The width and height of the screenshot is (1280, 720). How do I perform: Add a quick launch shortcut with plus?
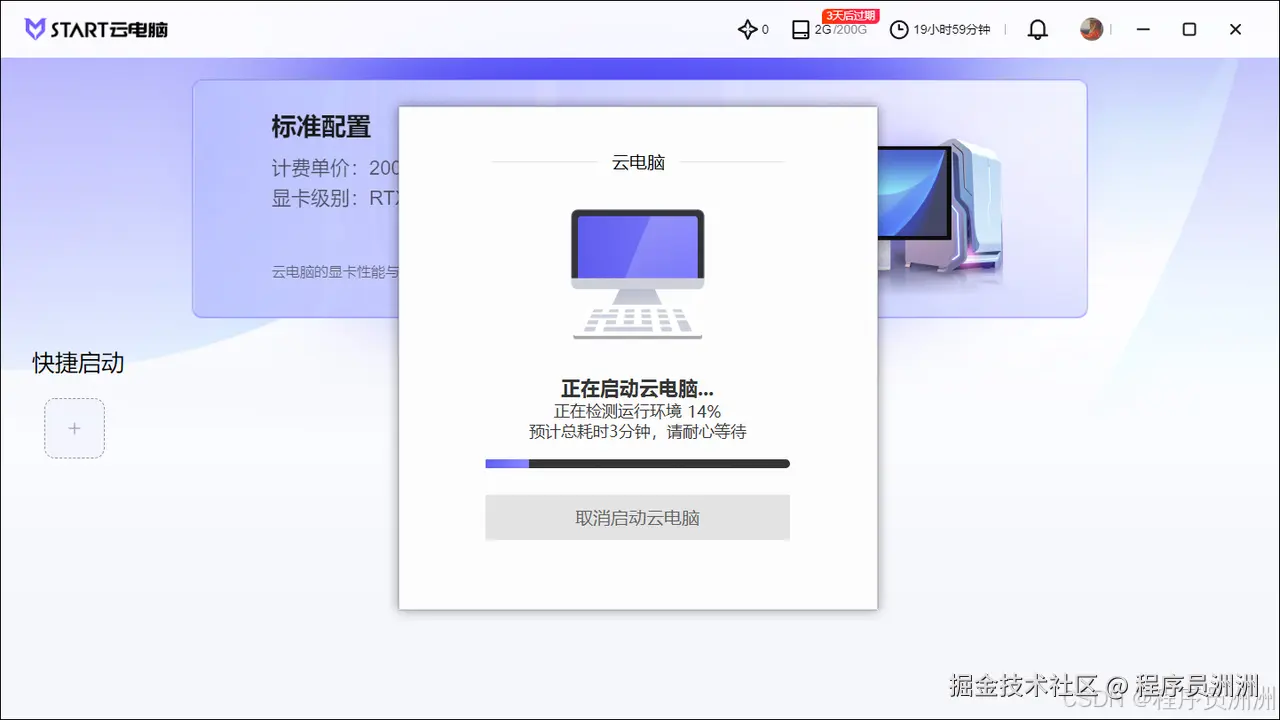74,428
